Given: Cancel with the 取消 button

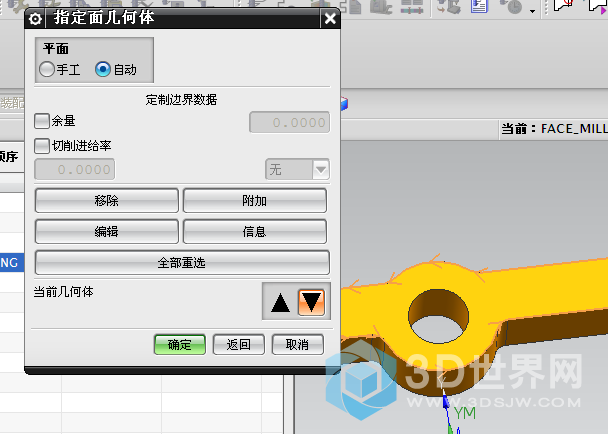Looking at the screenshot, I should (x=297, y=344).
